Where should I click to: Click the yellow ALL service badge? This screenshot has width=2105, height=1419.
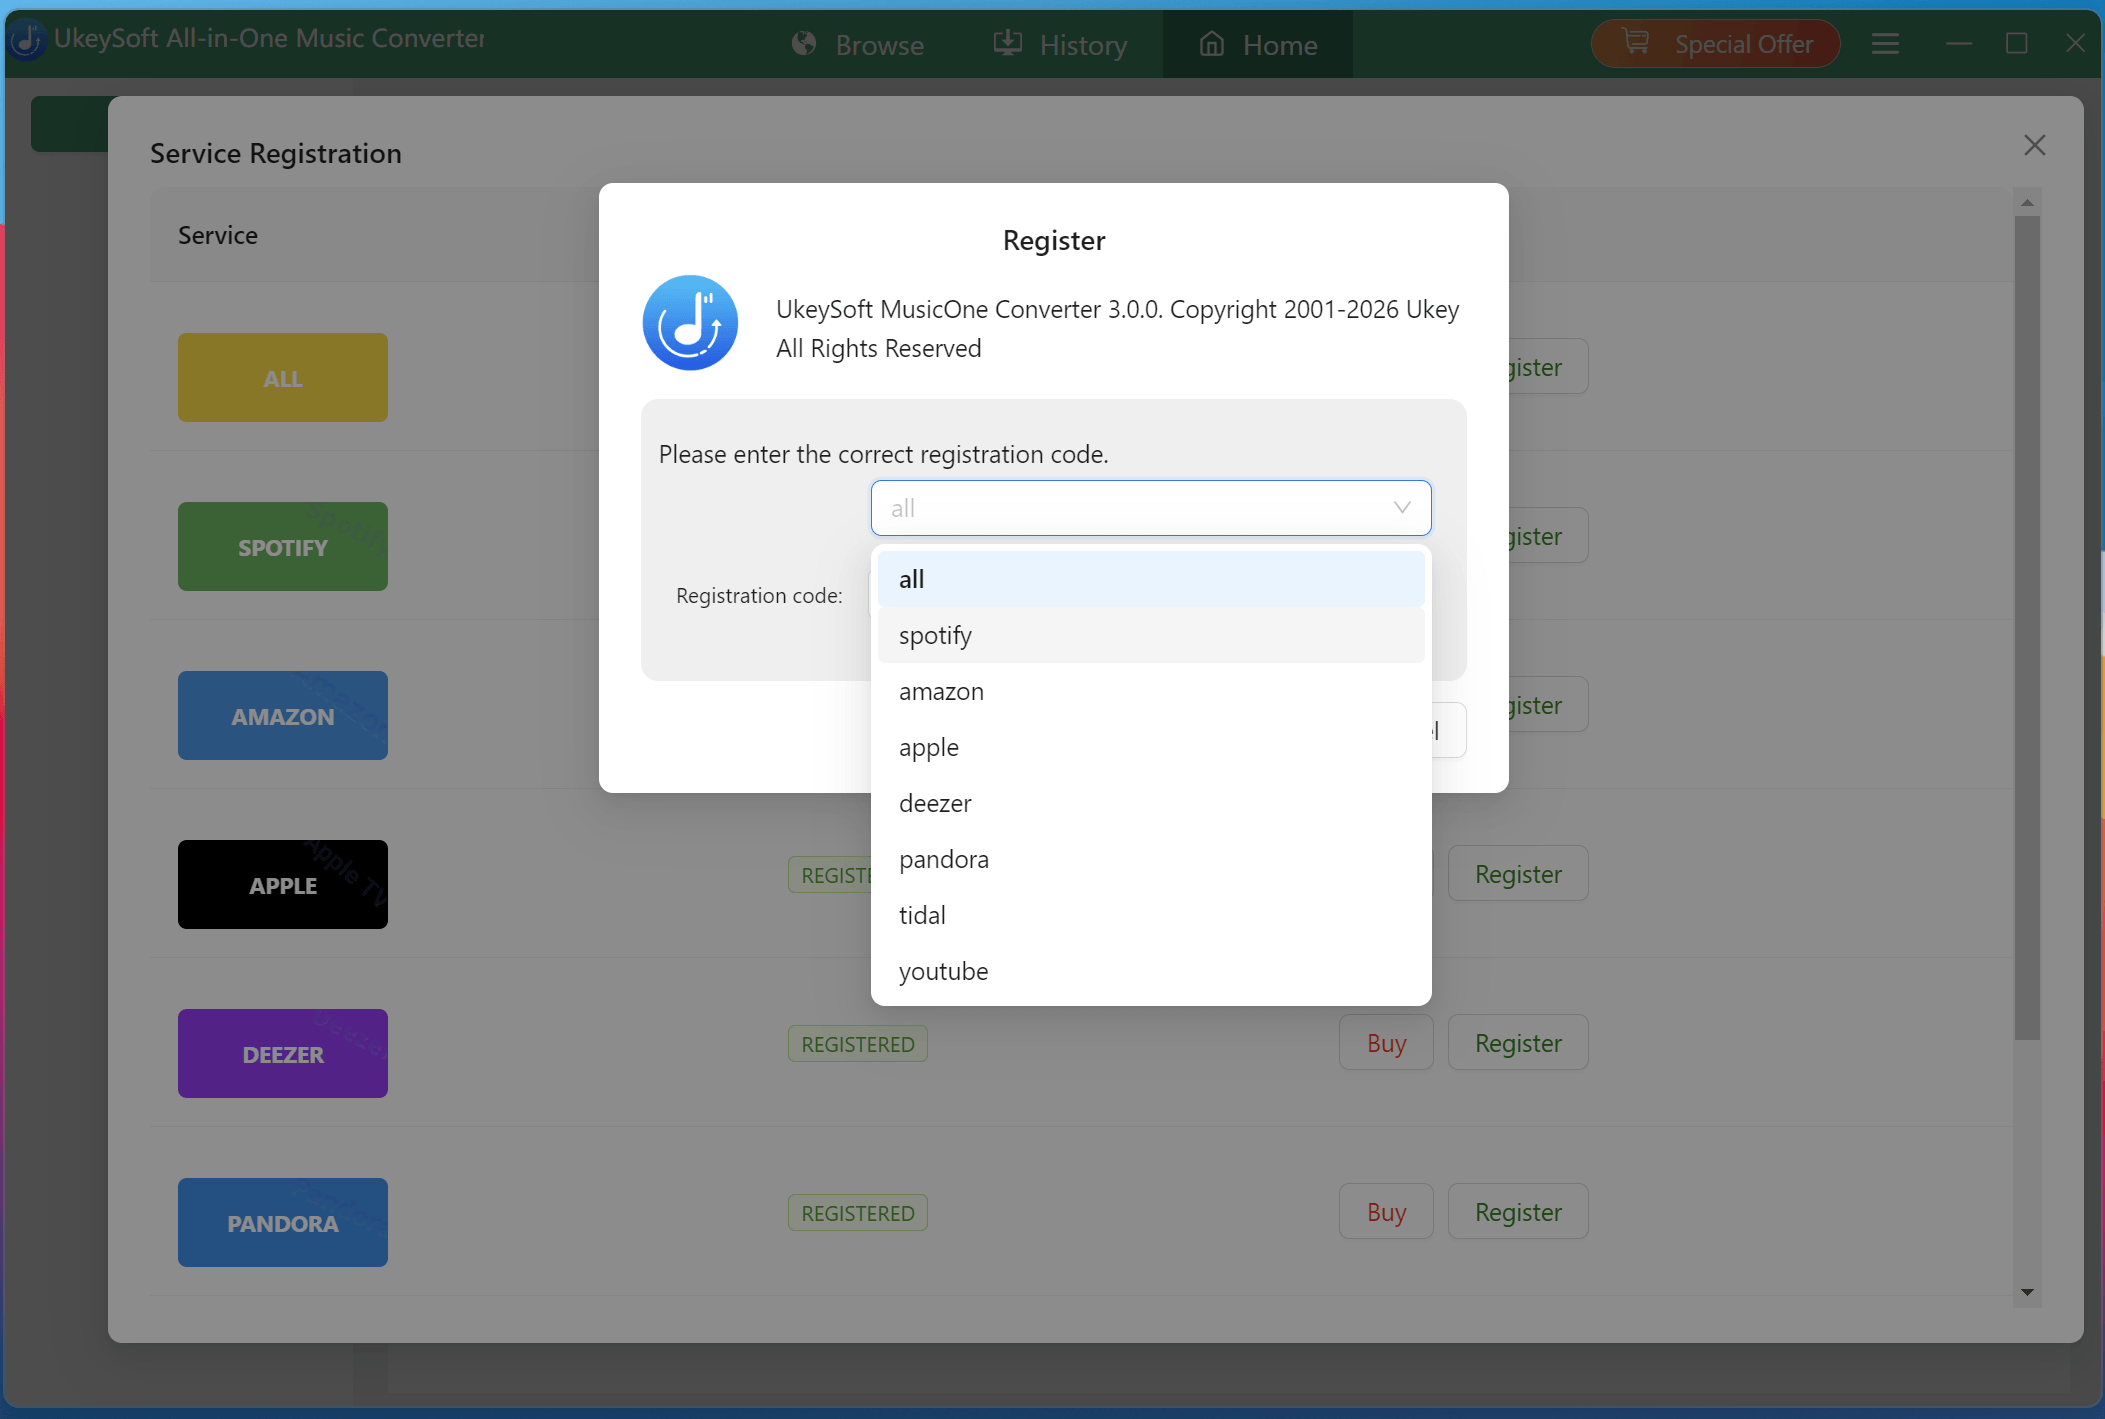pyautogui.click(x=282, y=377)
